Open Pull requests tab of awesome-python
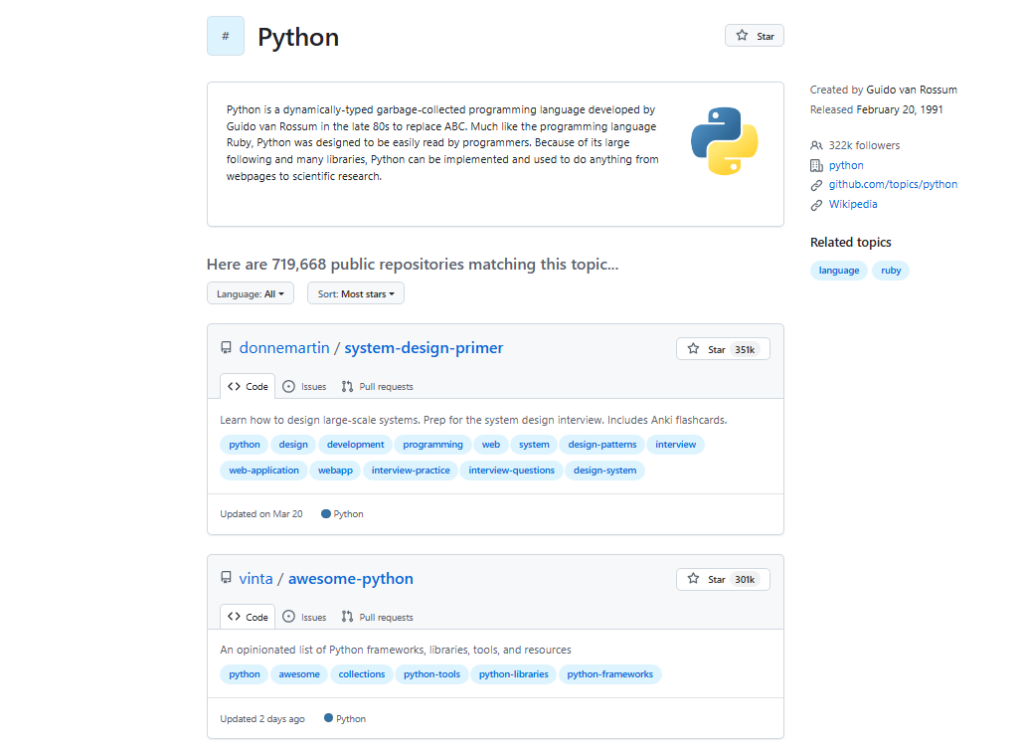The image size is (1024, 753). (377, 617)
